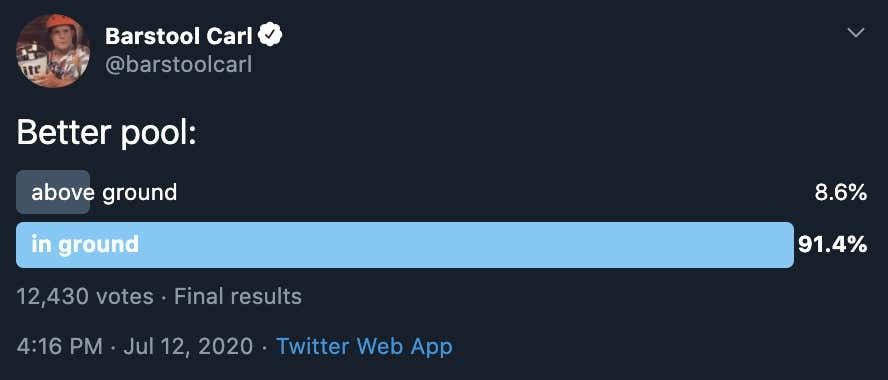Screen dimensions: 888x380
Task: Click the 8.6% result percentage
Action: [x=841, y=193]
